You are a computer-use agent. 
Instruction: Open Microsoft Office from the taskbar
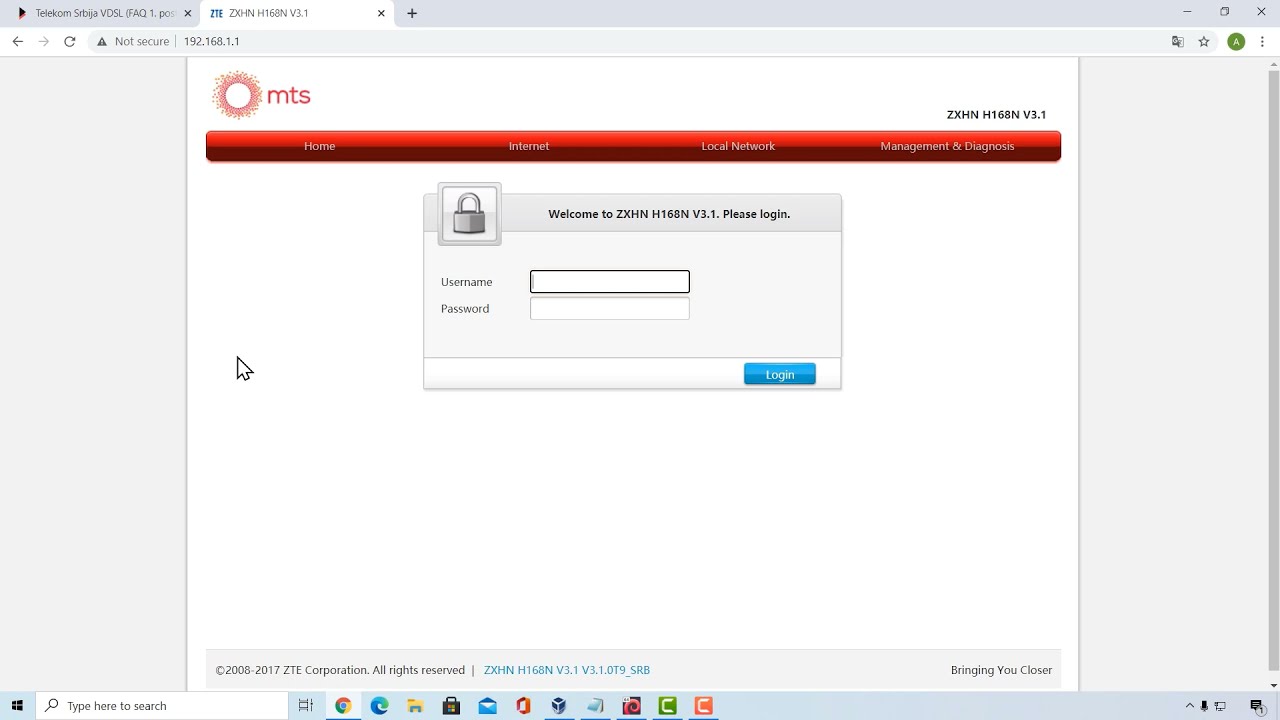tap(523, 706)
